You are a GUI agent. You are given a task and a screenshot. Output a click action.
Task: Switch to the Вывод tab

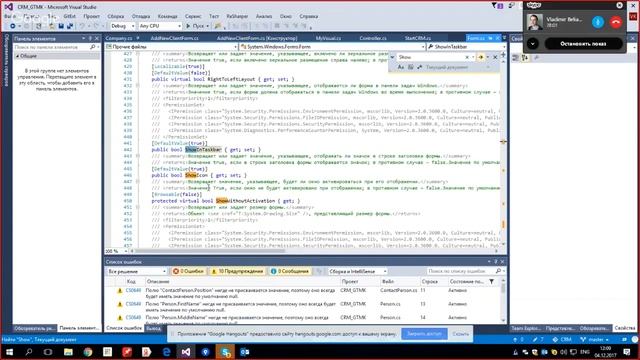[x=153, y=328]
